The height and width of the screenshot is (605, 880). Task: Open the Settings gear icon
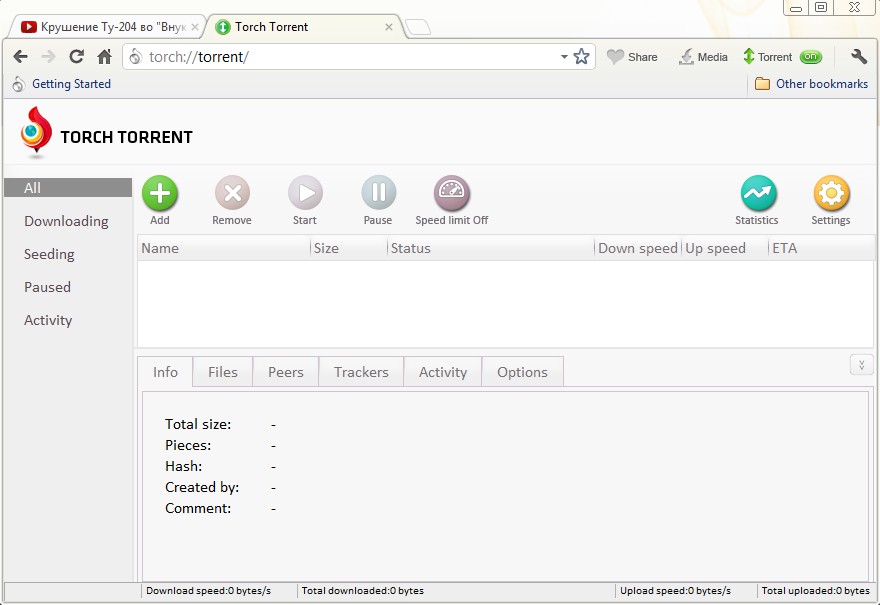coord(831,192)
